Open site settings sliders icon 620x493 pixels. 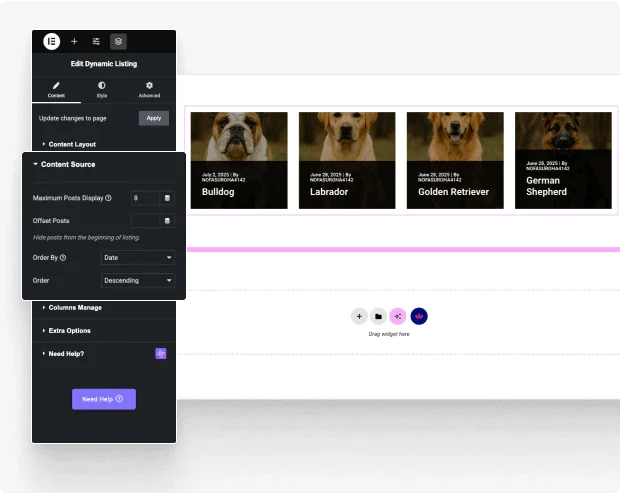[x=96, y=42]
